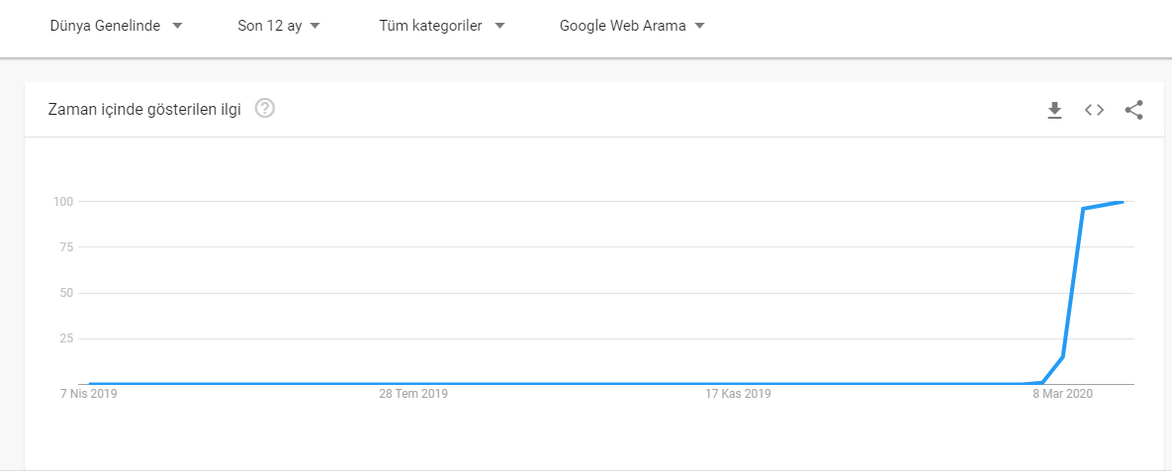Expand the Tüm kategoriler dropdown
This screenshot has height=475, width=1172.
[x=442, y=26]
